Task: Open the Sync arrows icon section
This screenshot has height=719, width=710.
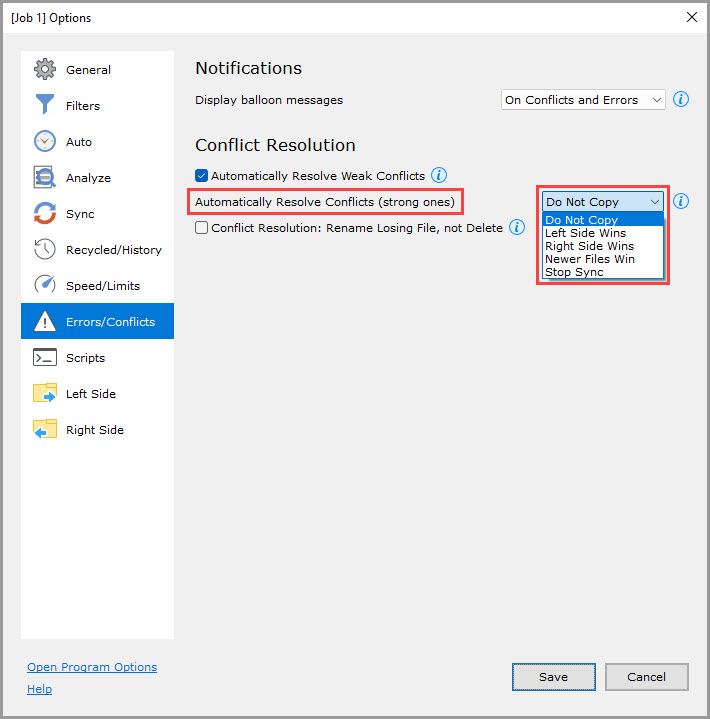Action: pyautogui.click(x=45, y=214)
